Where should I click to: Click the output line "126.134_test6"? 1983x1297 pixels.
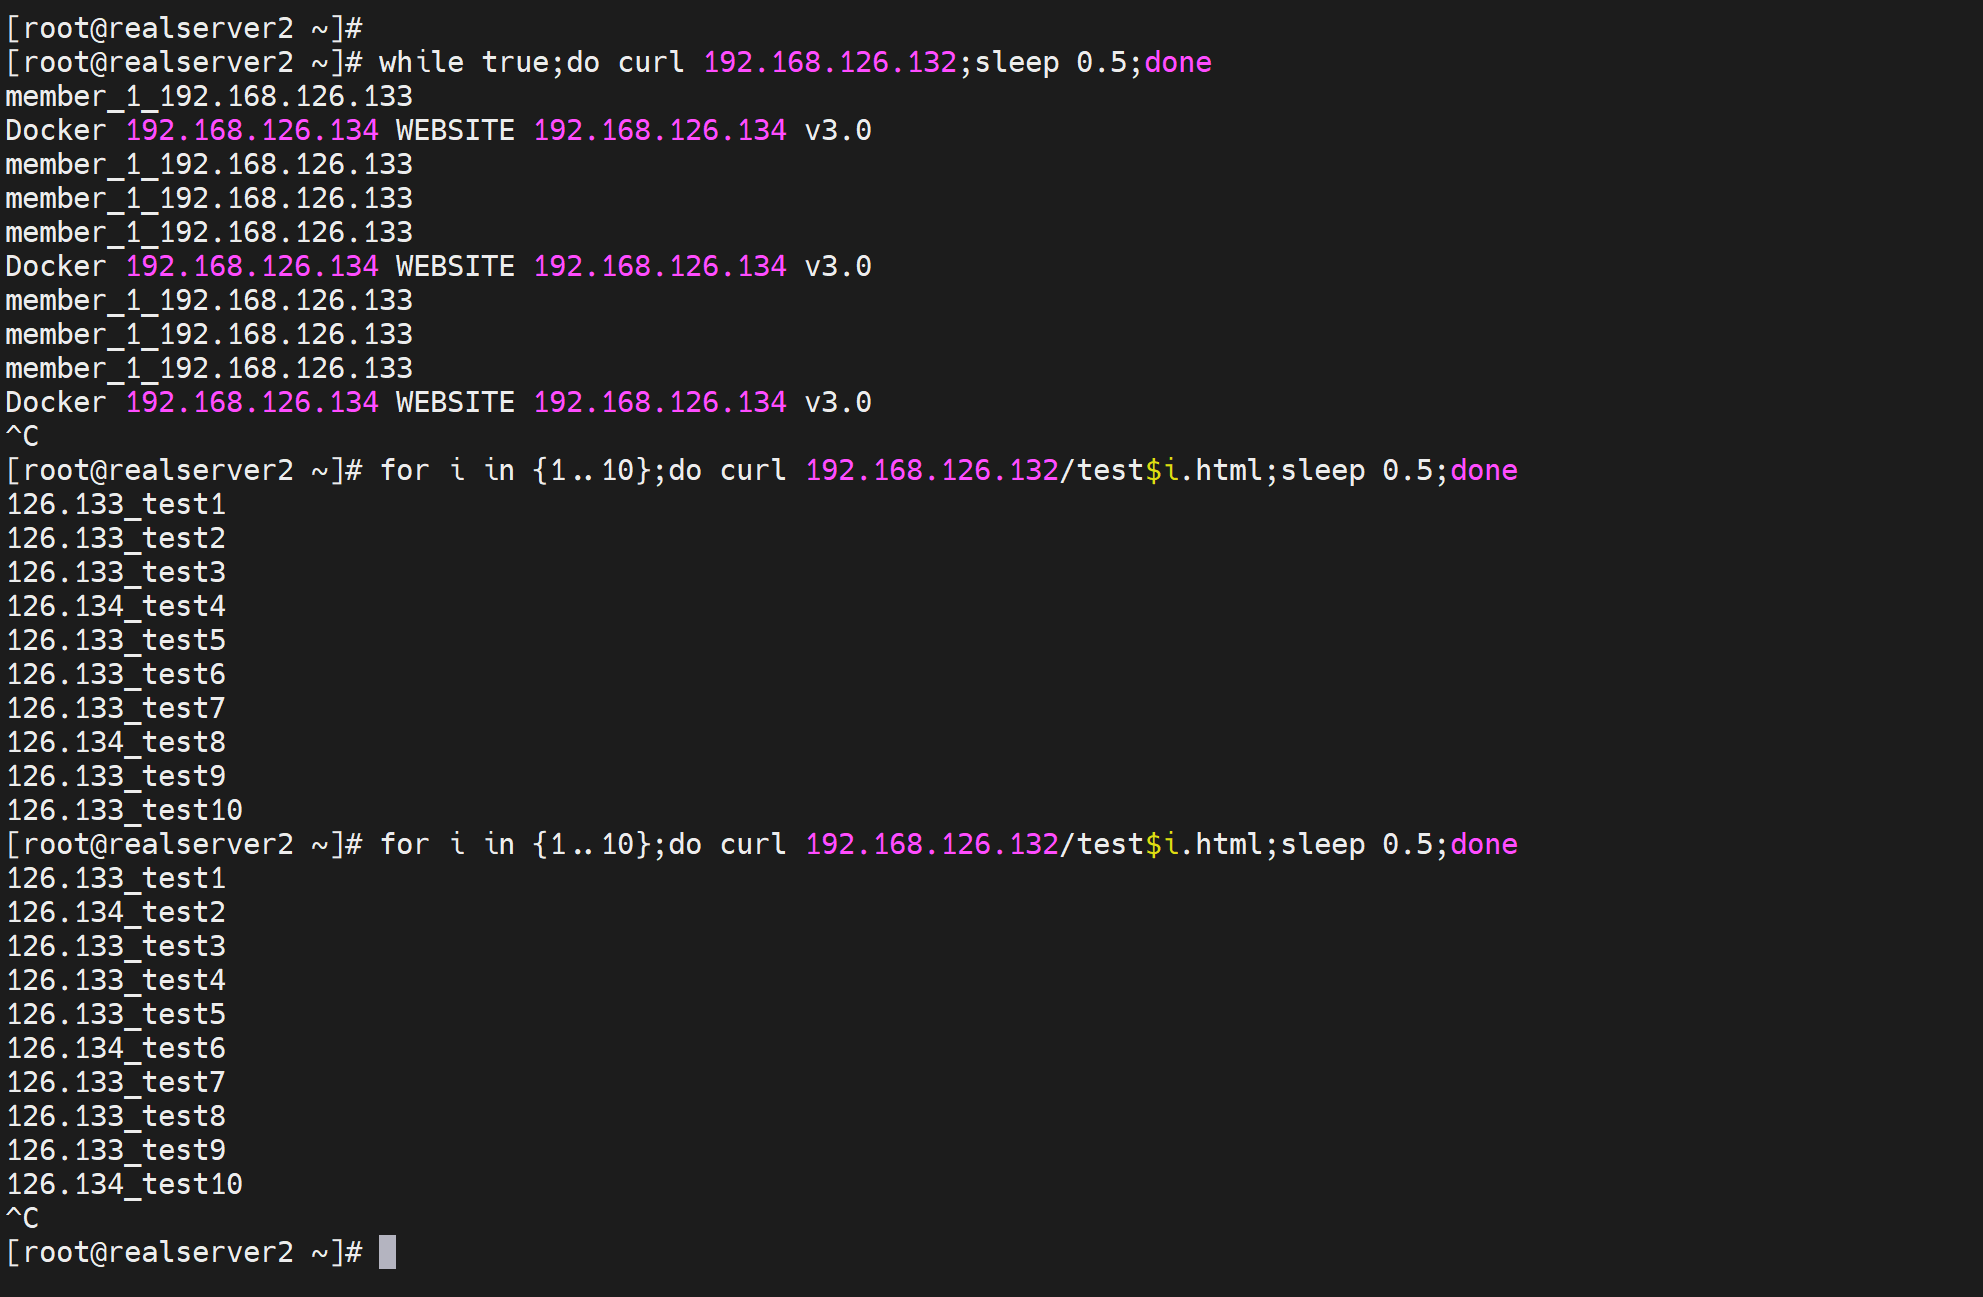click(116, 1048)
